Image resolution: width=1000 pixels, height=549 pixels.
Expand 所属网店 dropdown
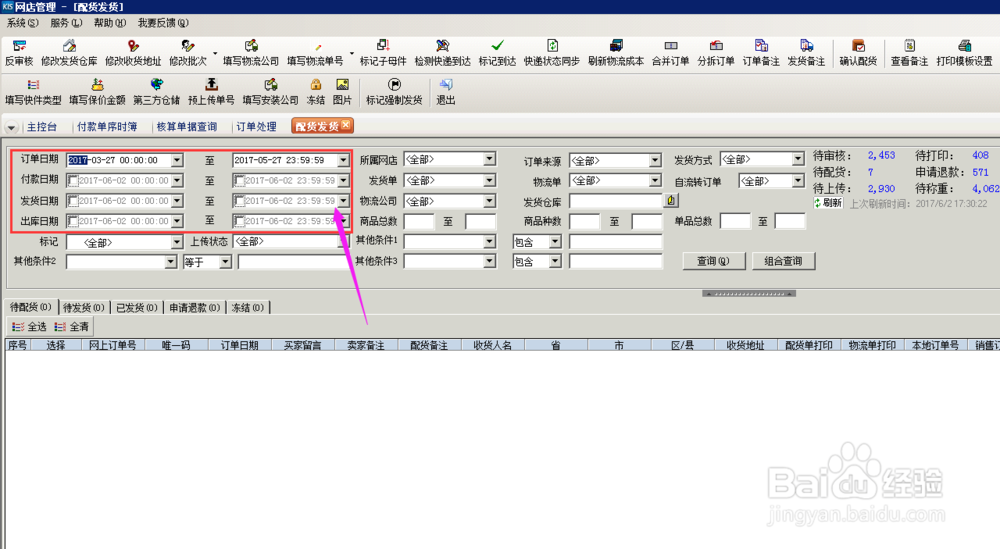(x=489, y=159)
